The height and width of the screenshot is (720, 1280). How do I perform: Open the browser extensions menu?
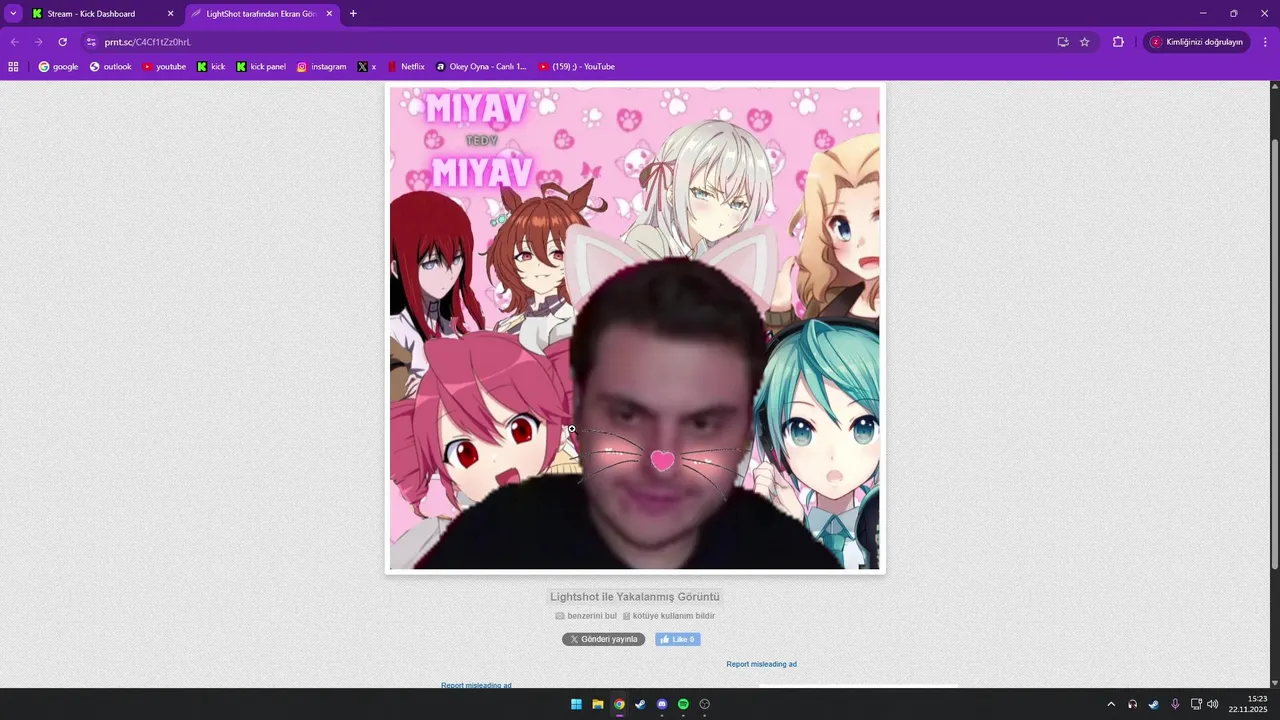pos(1118,42)
